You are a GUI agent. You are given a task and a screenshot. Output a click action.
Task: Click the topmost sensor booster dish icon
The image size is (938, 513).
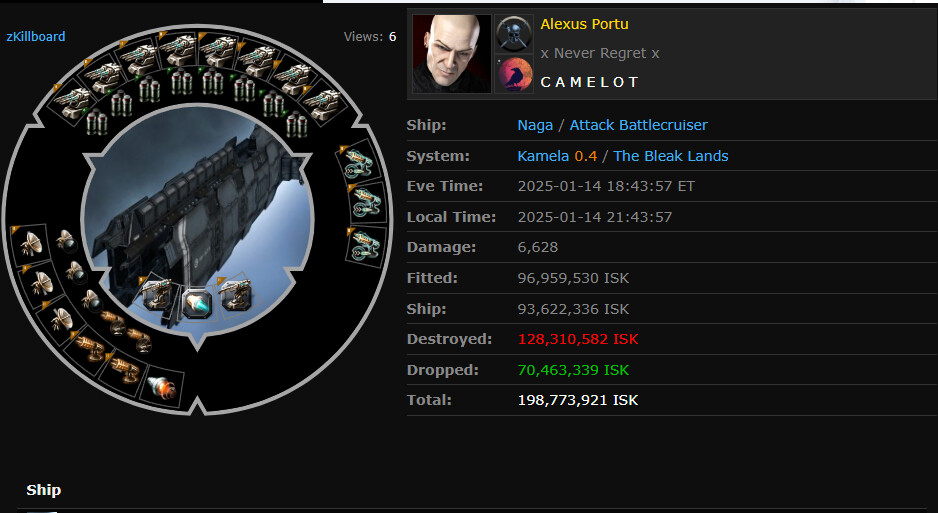[30, 243]
